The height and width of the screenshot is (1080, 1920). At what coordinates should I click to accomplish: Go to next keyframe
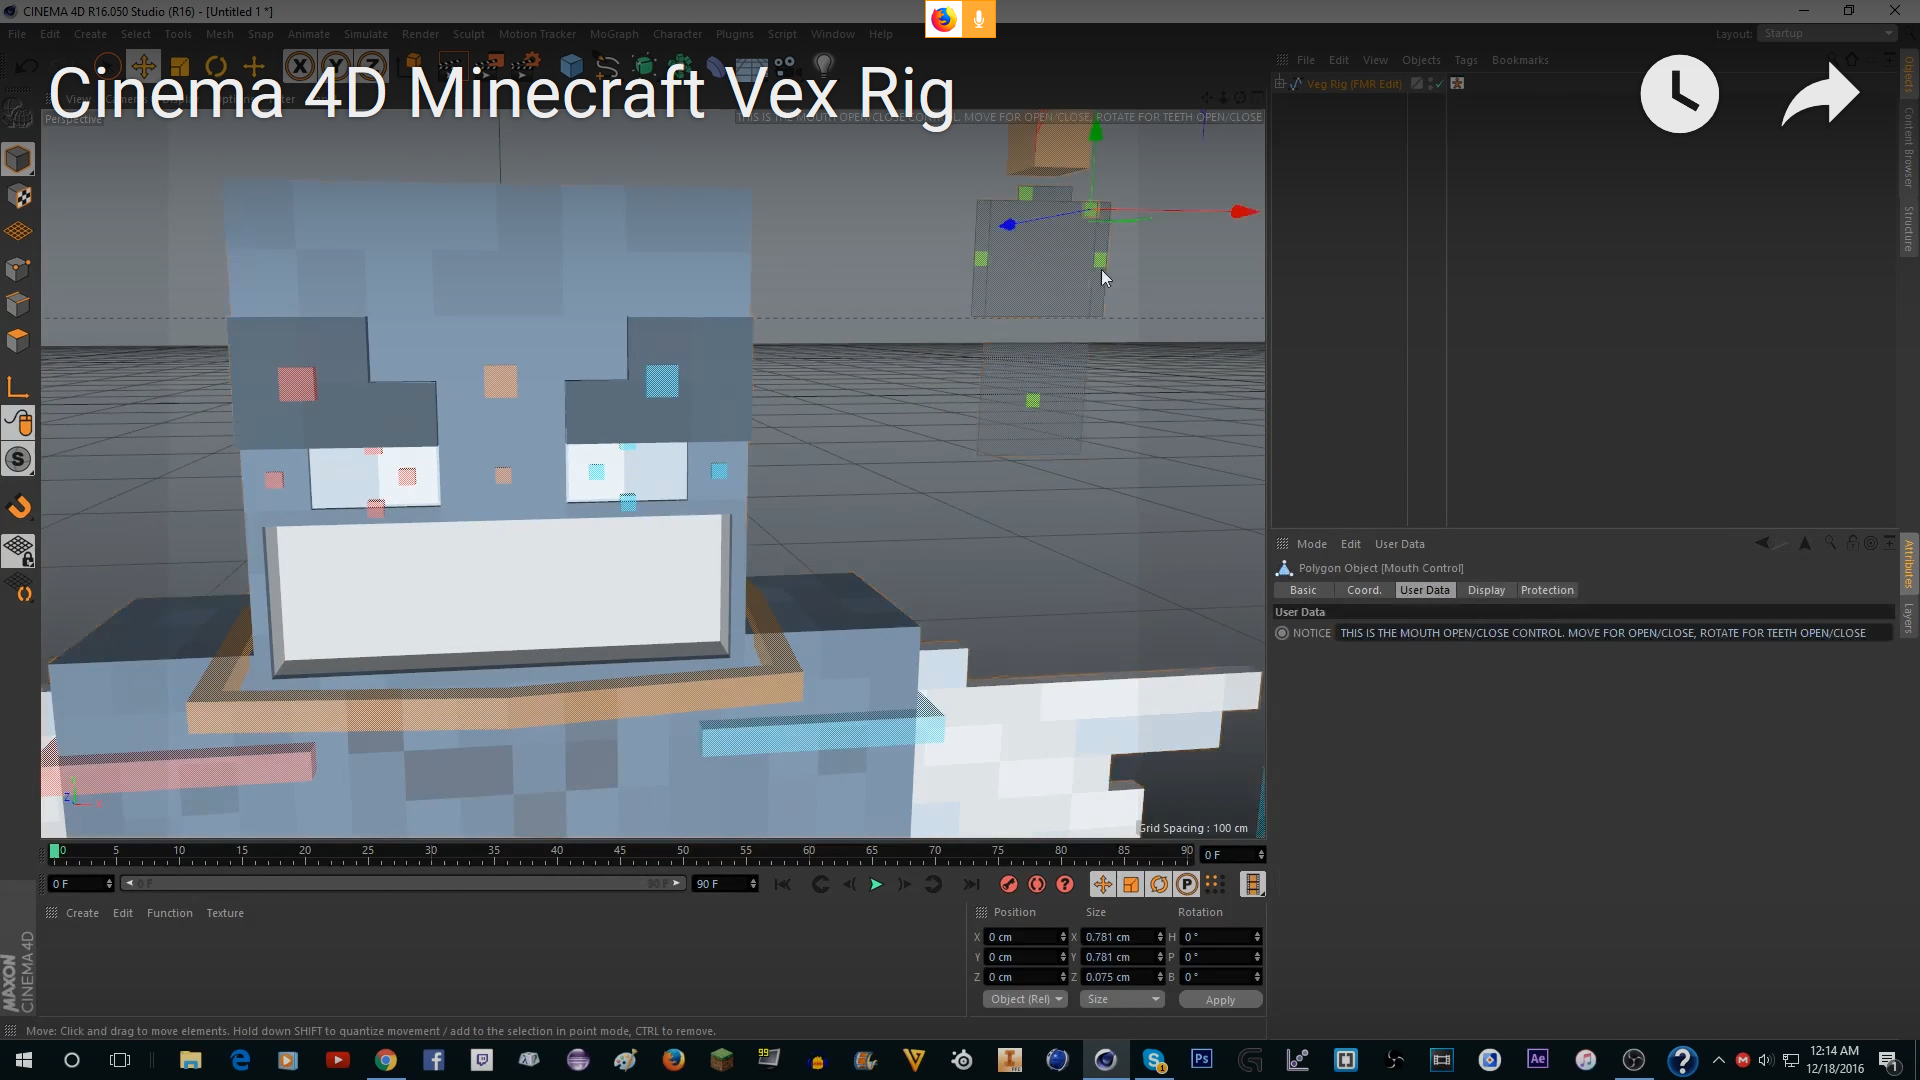933,884
